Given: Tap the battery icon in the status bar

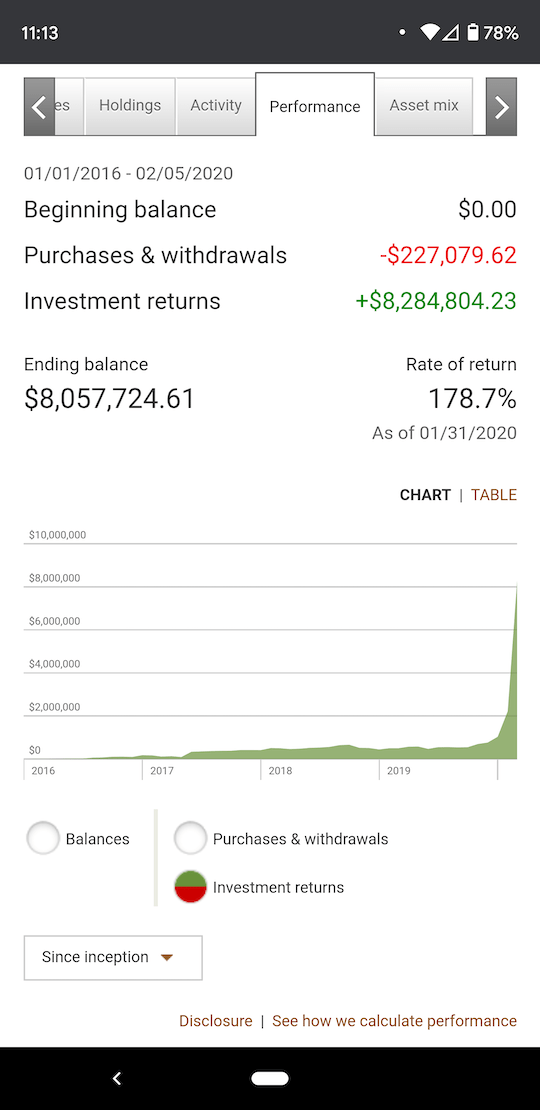Looking at the screenshot, I should pos(473,33).
